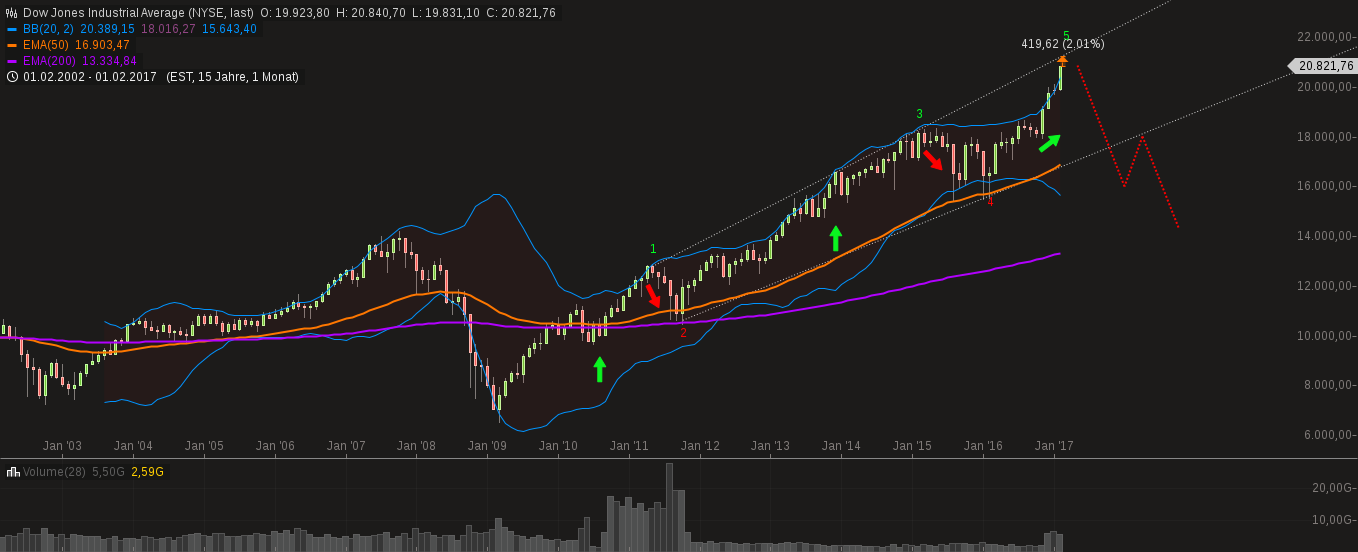Click the Jan '15 time axis label
The width and height of the screenshot is (1358, 552).
point(912,446)
